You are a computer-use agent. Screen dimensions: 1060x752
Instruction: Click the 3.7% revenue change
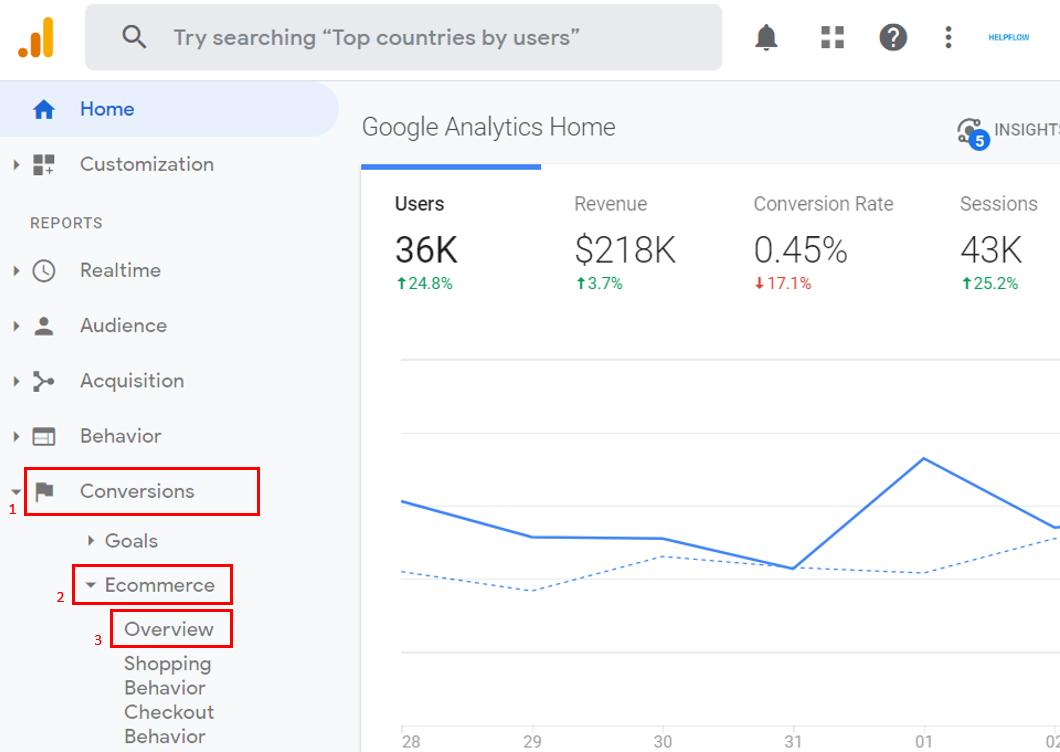click(599, 283)
